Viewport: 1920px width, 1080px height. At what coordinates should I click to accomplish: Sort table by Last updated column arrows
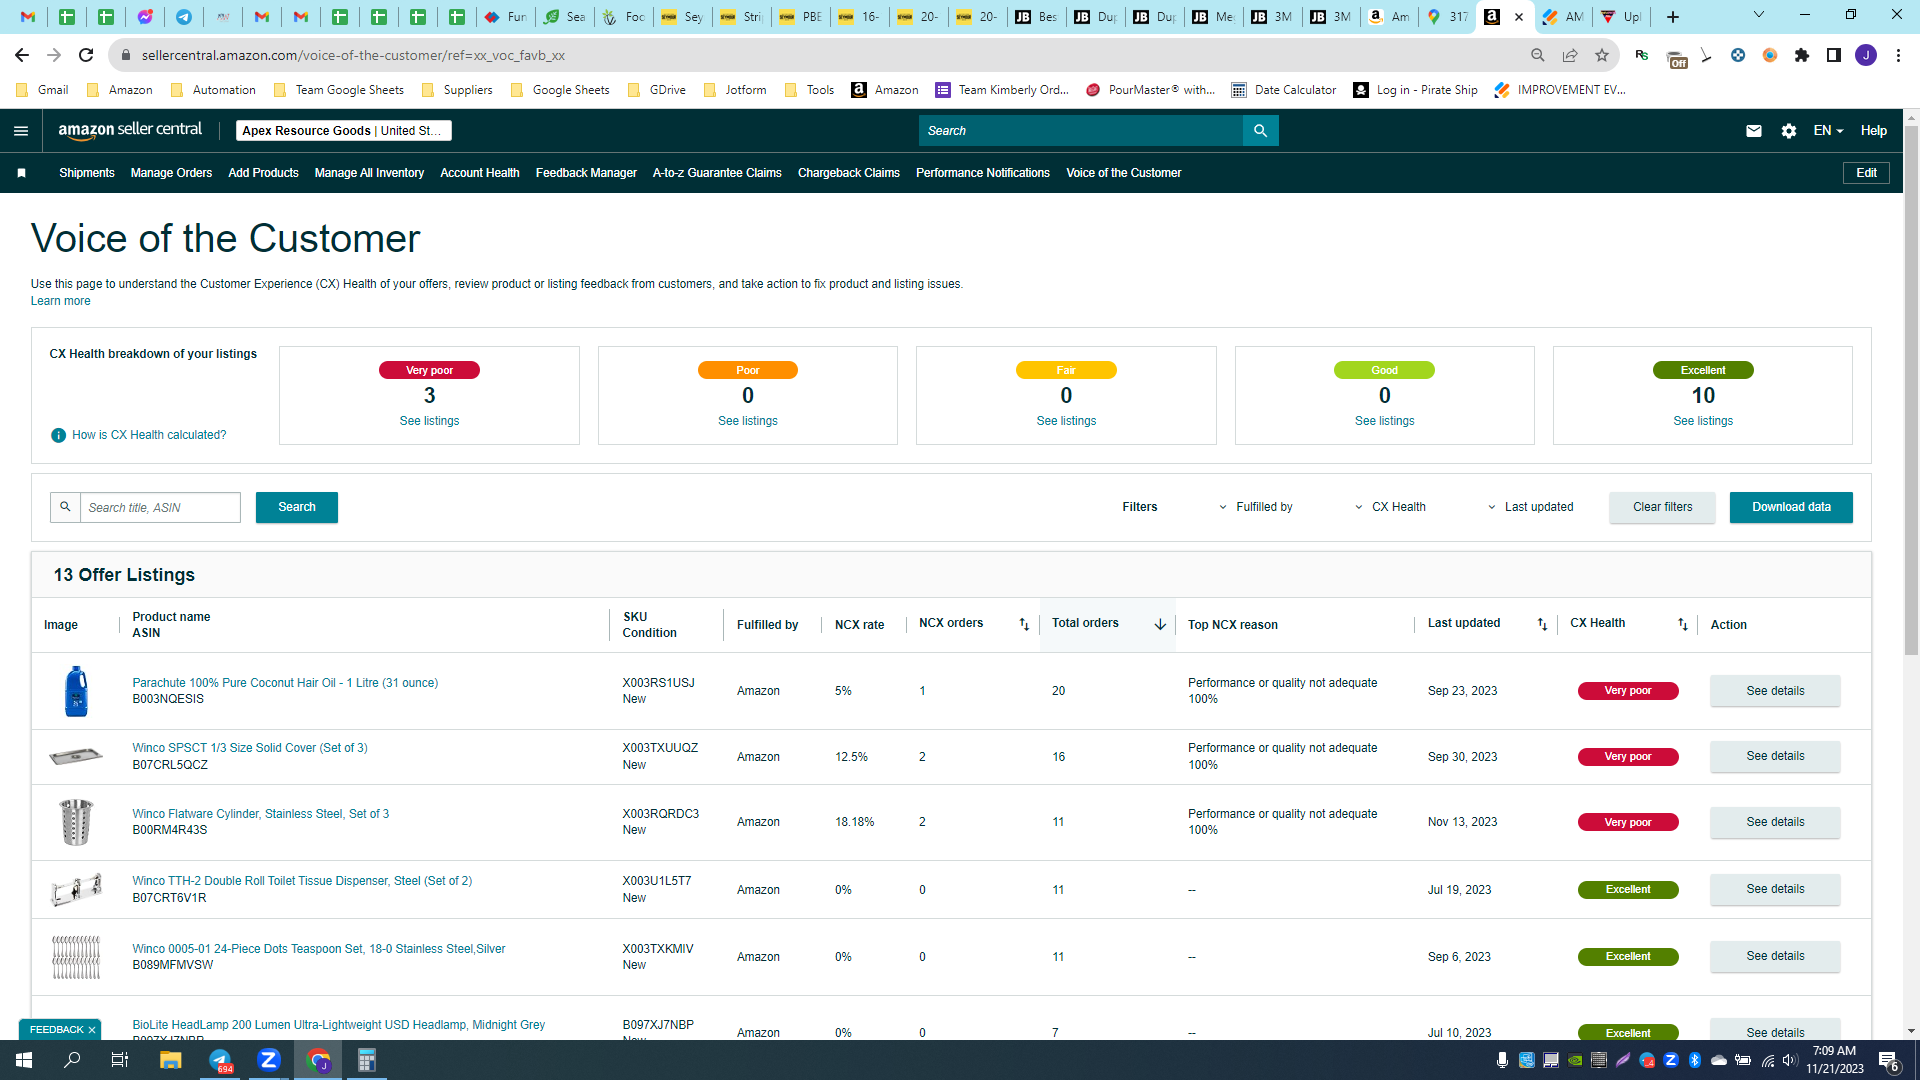click(x=1542, y=624)
